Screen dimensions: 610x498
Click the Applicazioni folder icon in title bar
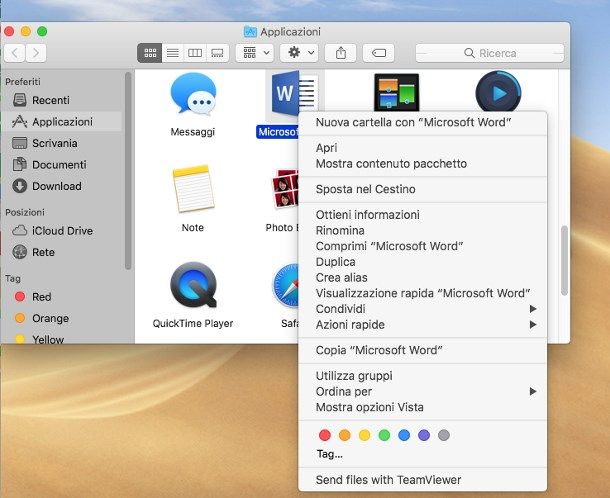coord(250,31)
